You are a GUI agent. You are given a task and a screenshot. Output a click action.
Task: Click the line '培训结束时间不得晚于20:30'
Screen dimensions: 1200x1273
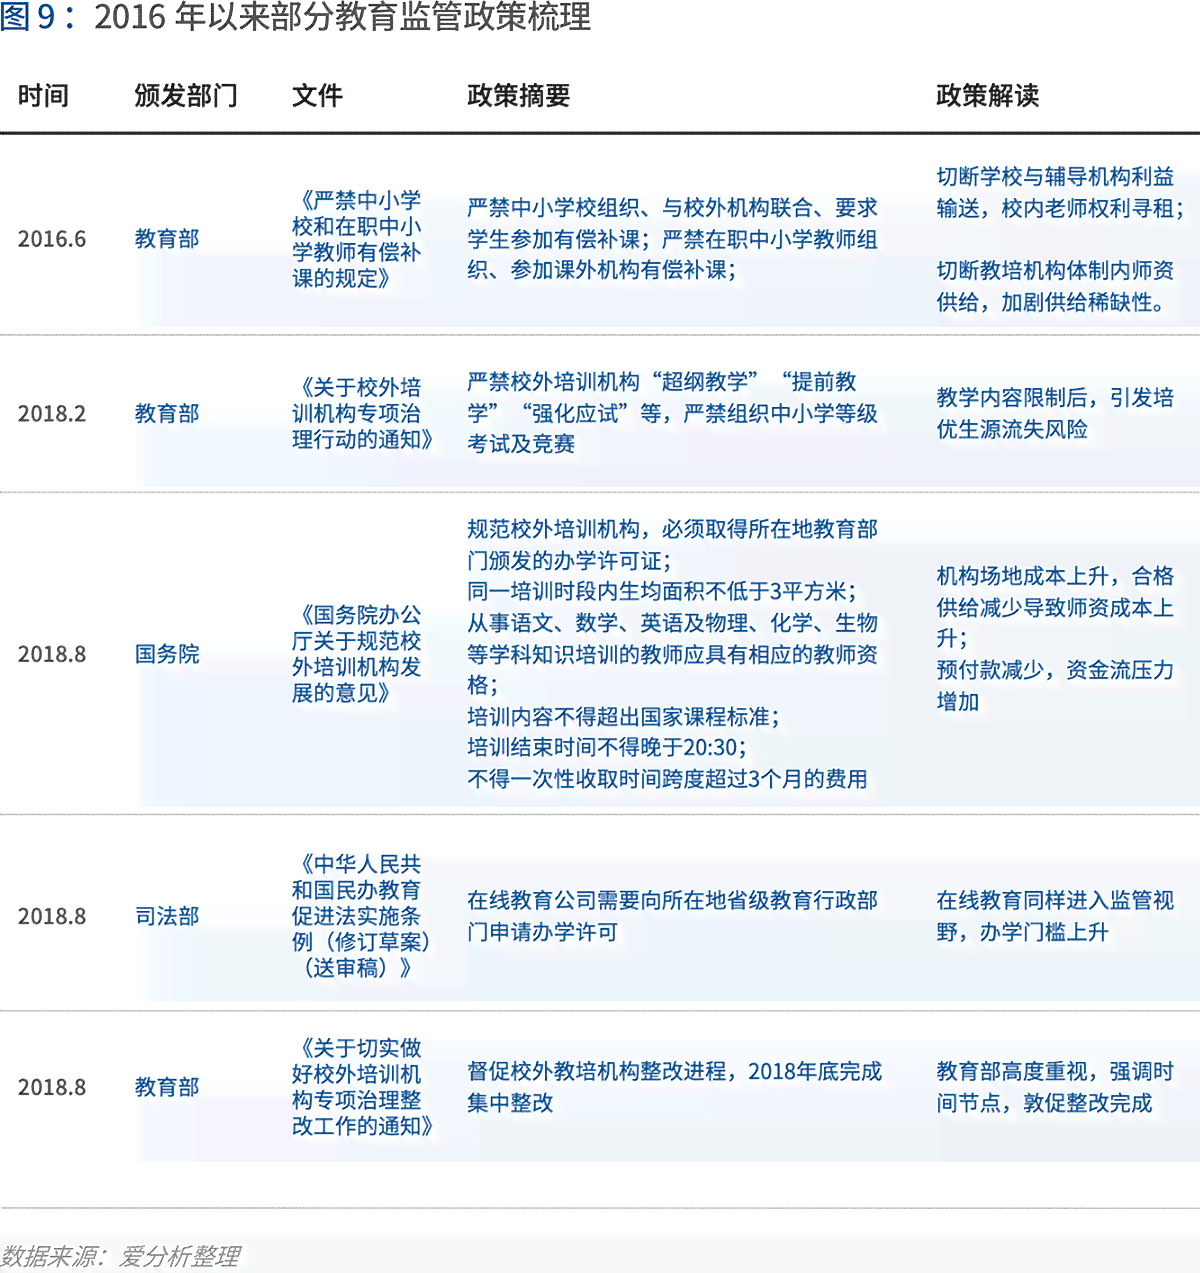pos(607,748)
